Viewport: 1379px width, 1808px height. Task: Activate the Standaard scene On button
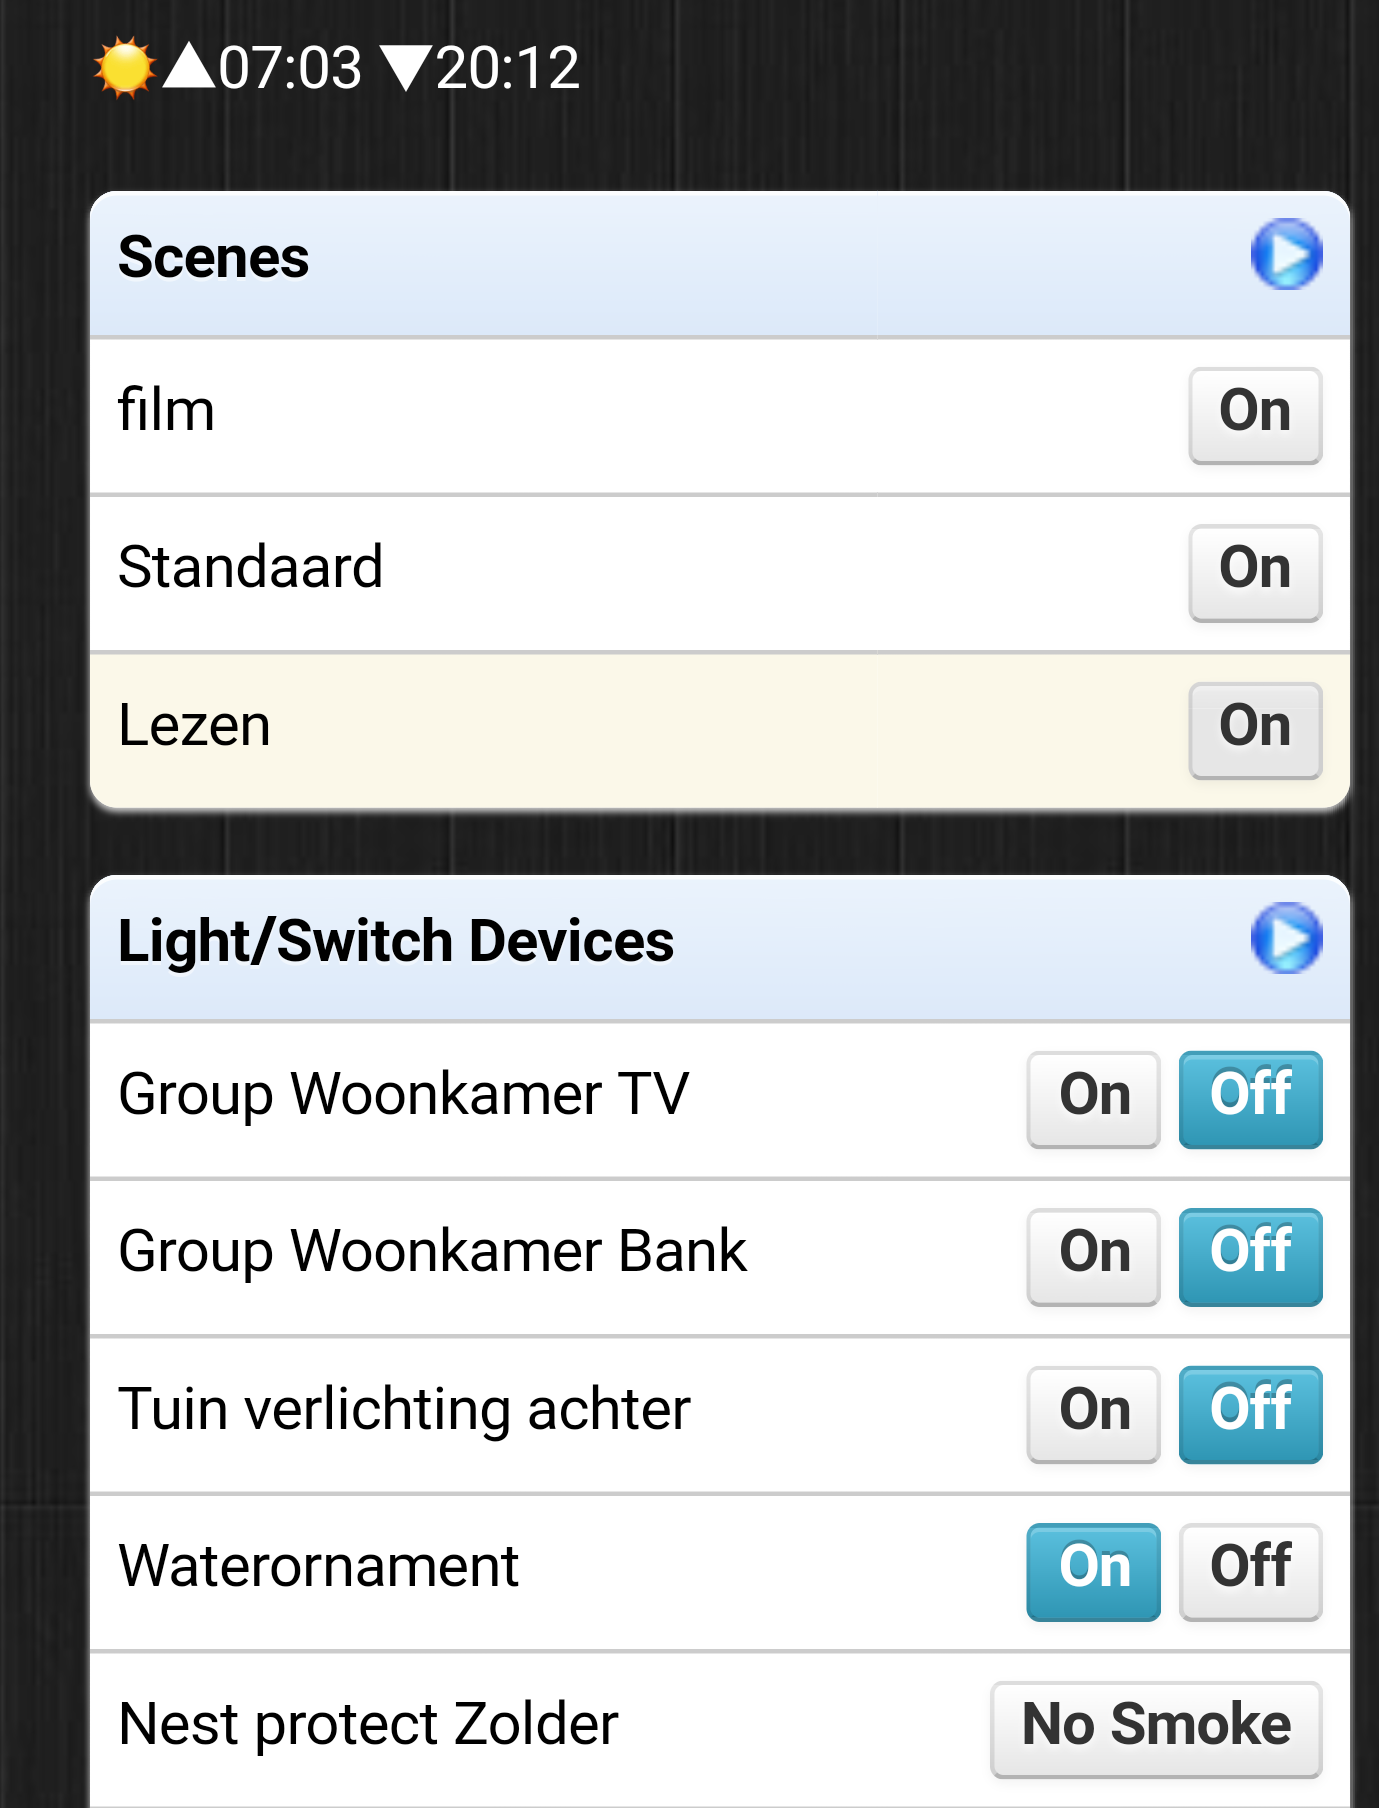pos(1255,573)
